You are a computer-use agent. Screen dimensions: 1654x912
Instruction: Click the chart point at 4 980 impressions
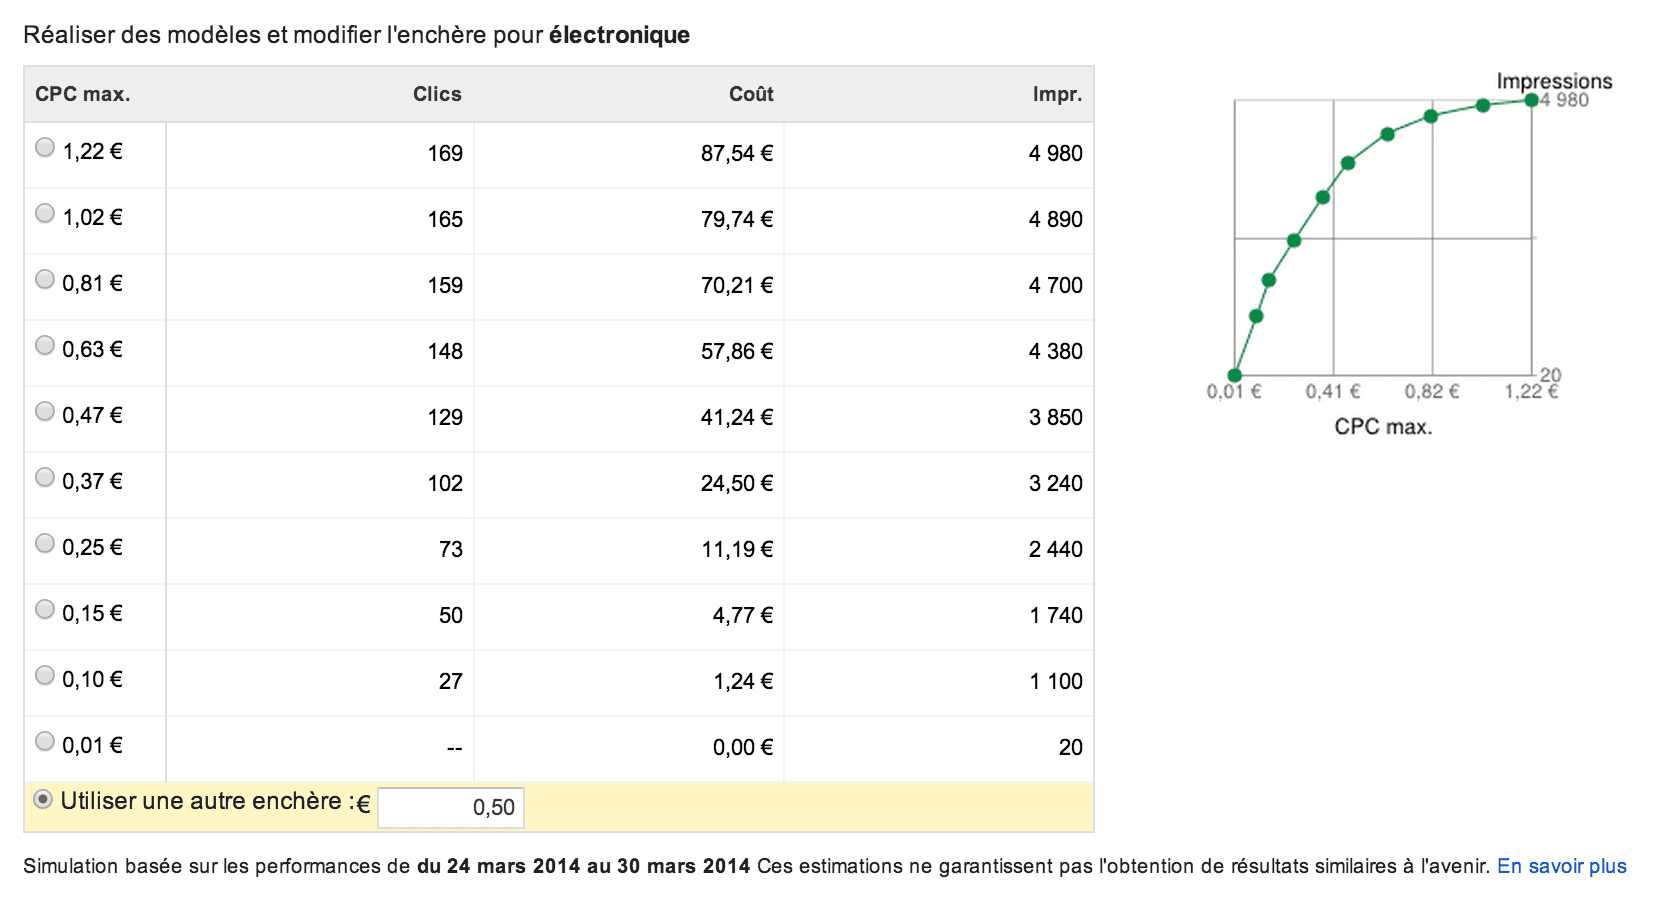[x=1531, y=100]
